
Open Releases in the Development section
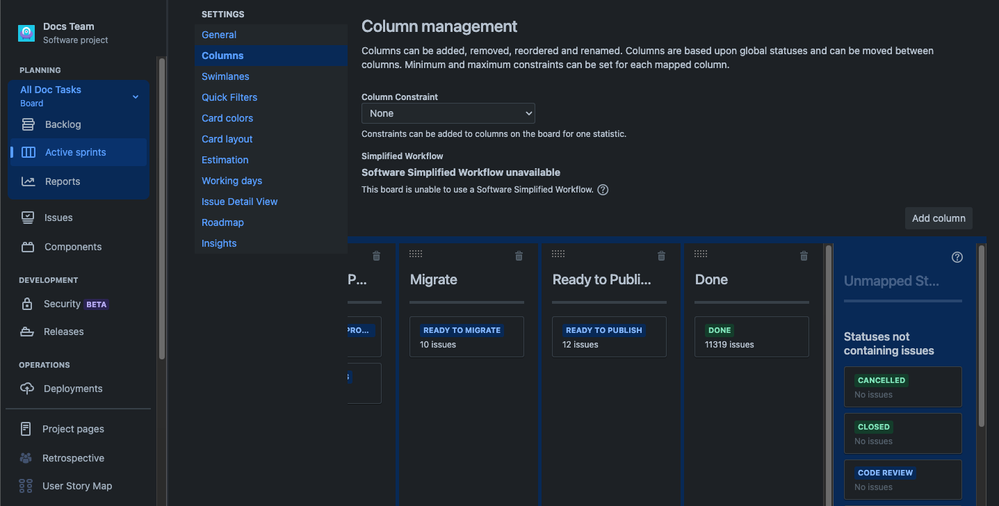click(63, 332)
